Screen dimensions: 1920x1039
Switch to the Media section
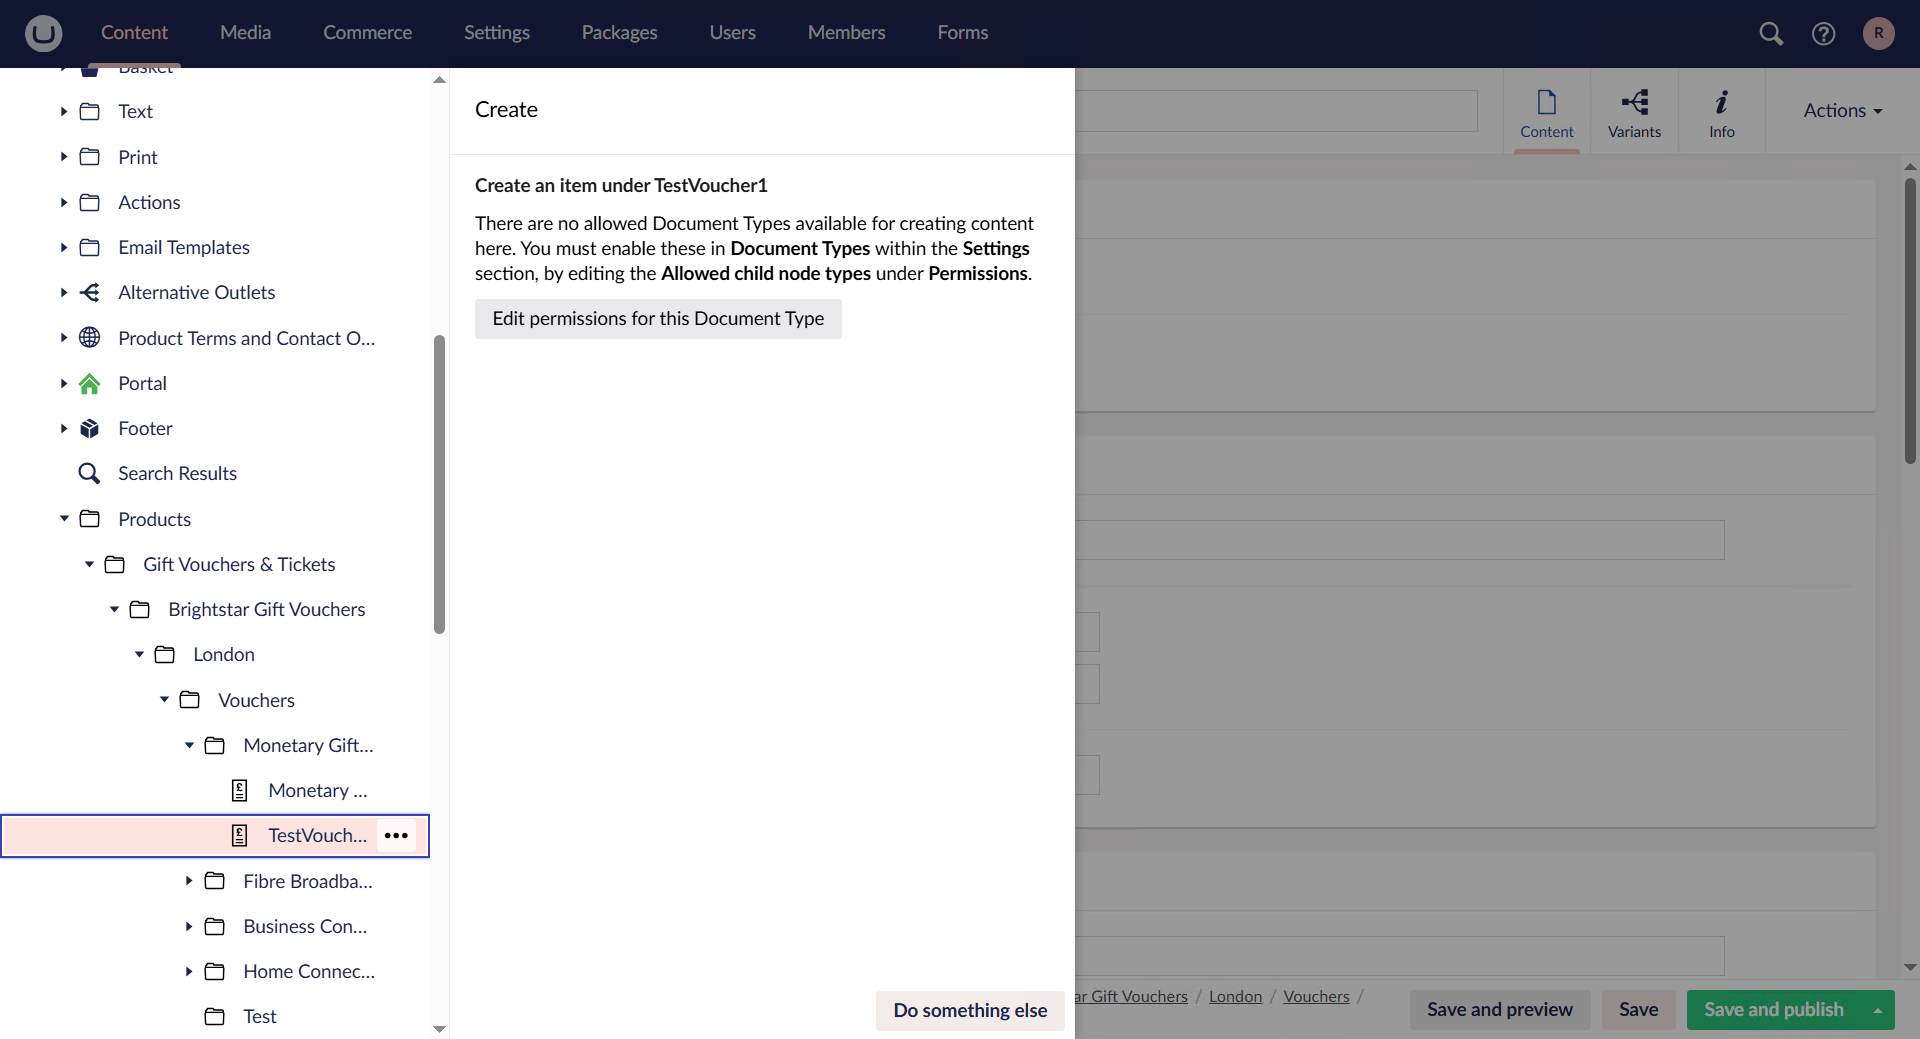point(244,32)
